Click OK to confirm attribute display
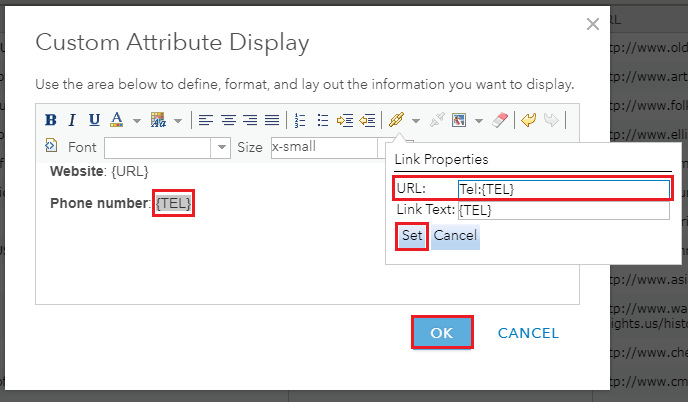 coord(442,333)
